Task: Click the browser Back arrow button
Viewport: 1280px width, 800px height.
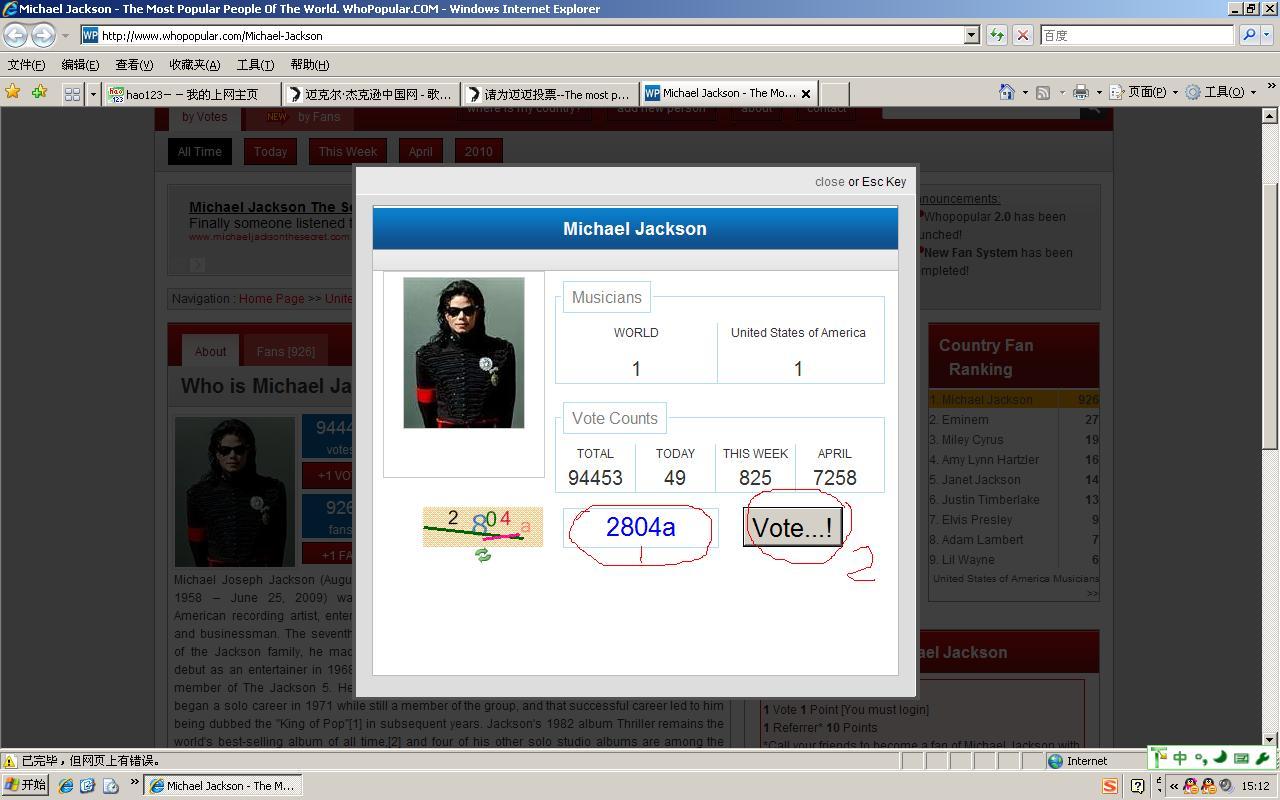Action: [15, 35]
